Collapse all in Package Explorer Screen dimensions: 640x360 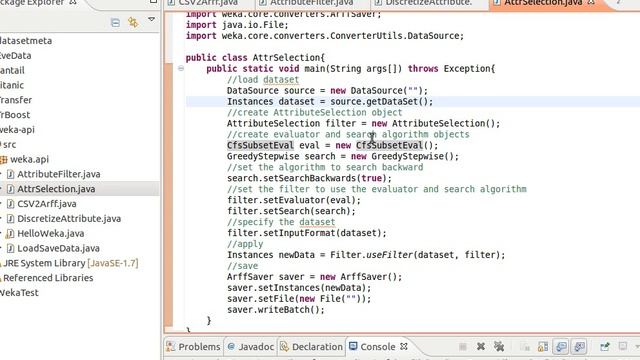115,22
